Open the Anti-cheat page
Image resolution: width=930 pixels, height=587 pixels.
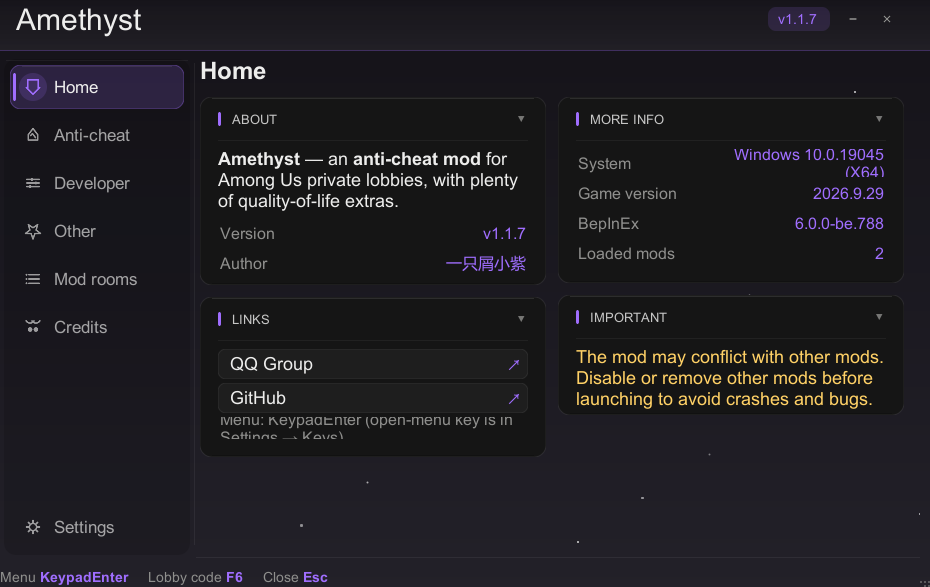pyautogui.click(x=97, y=135)
